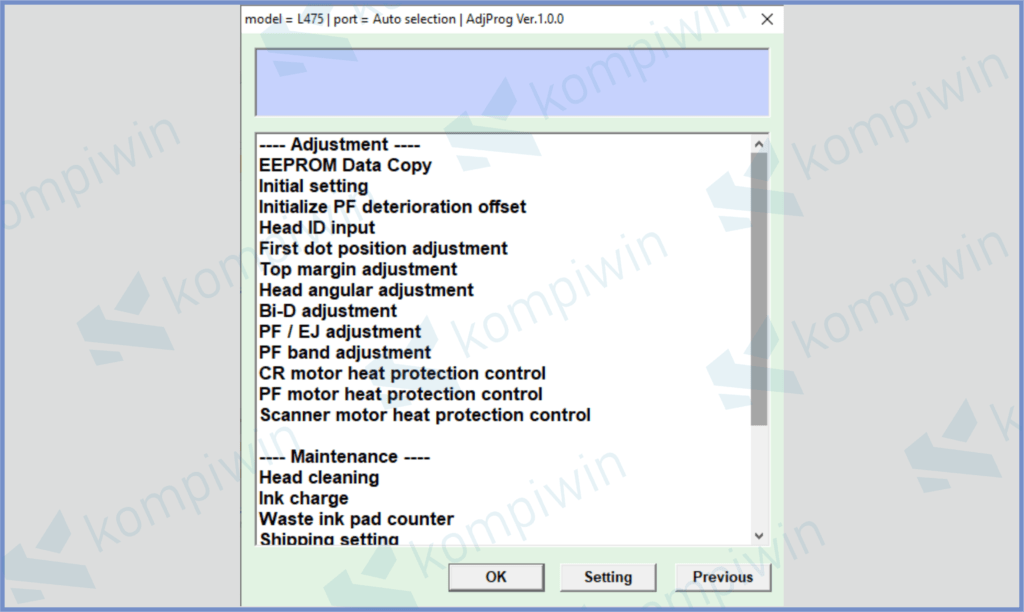Select Head angular adjustment
This screenshot has width=1024, height=612.
click(x=366, y=291)
